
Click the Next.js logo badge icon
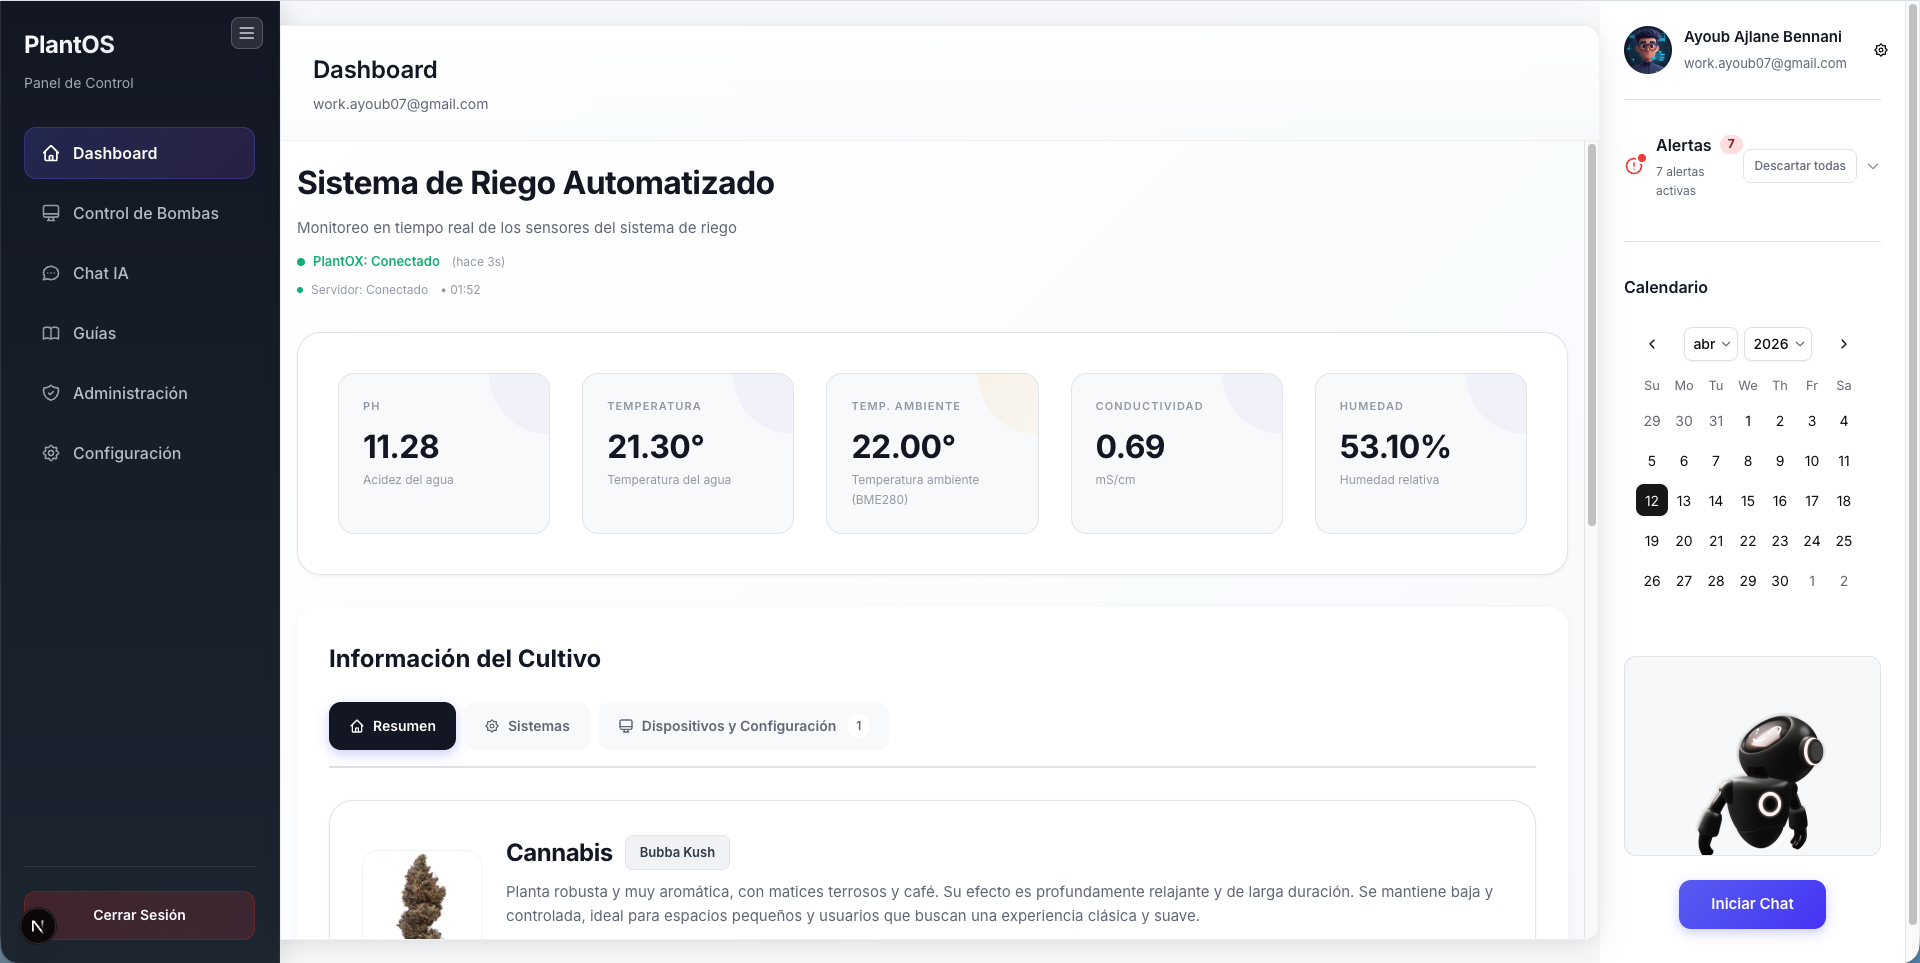[x=38, y=926]
